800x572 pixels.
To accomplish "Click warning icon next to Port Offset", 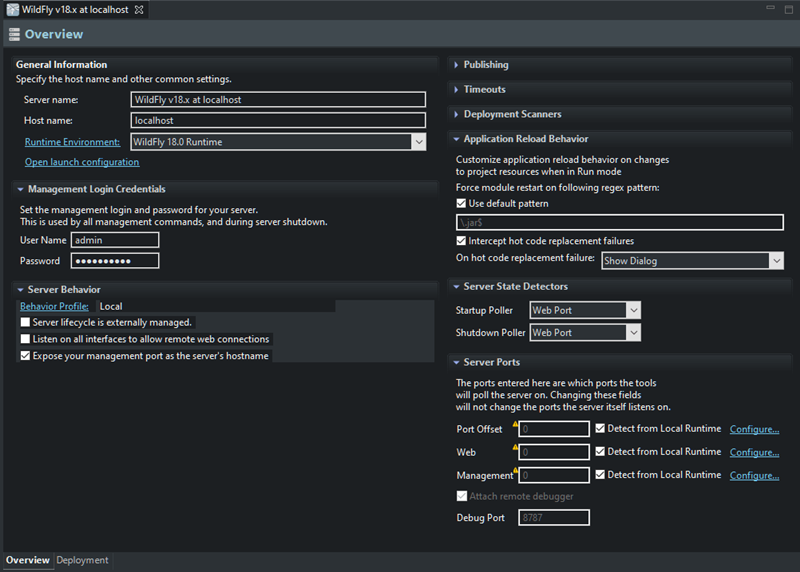I will pos(516,425).
